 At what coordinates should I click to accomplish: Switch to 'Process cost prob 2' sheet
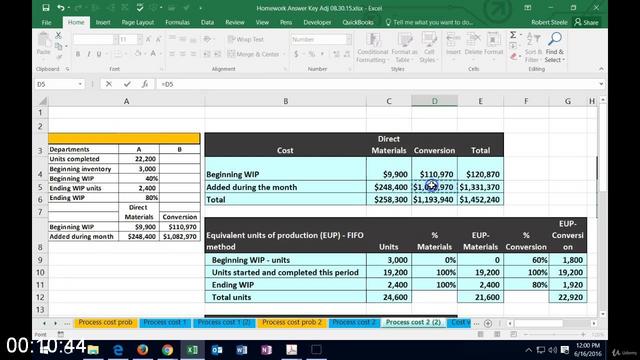291,322
